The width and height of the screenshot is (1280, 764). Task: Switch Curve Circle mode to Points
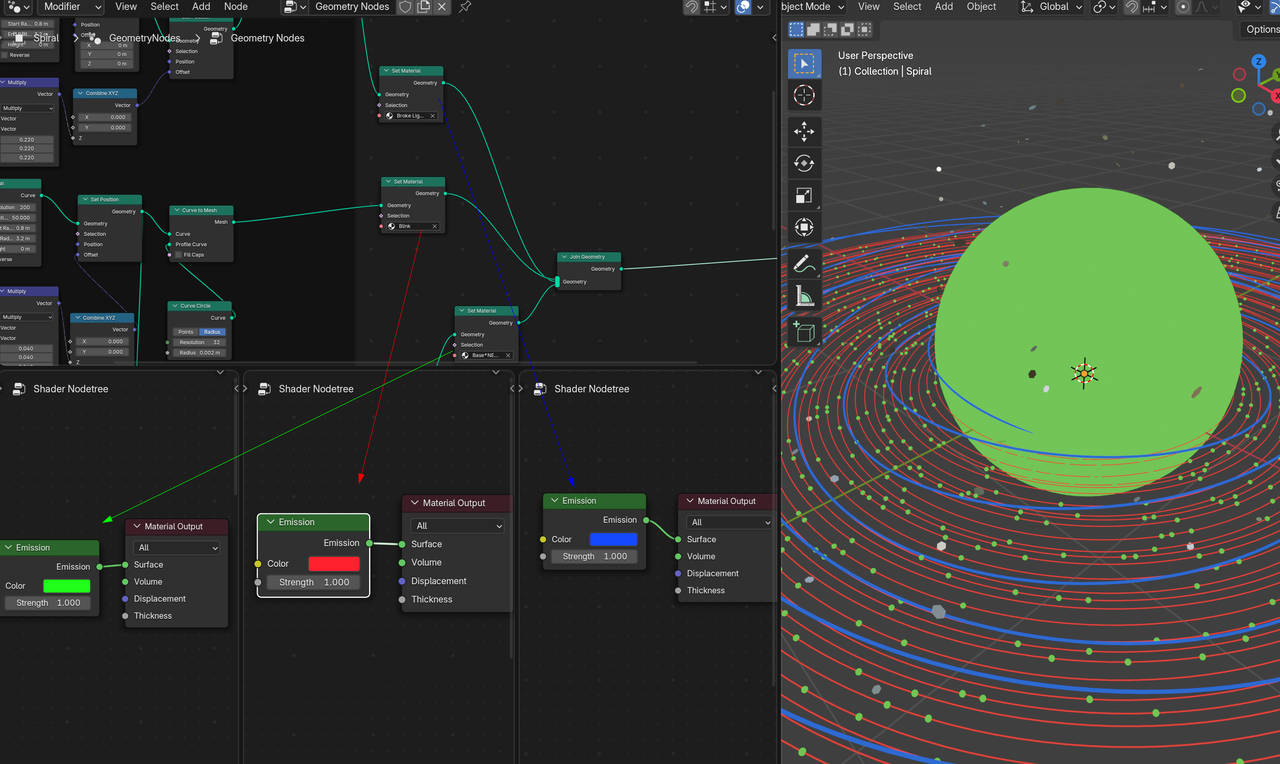(x=185, y=332)
